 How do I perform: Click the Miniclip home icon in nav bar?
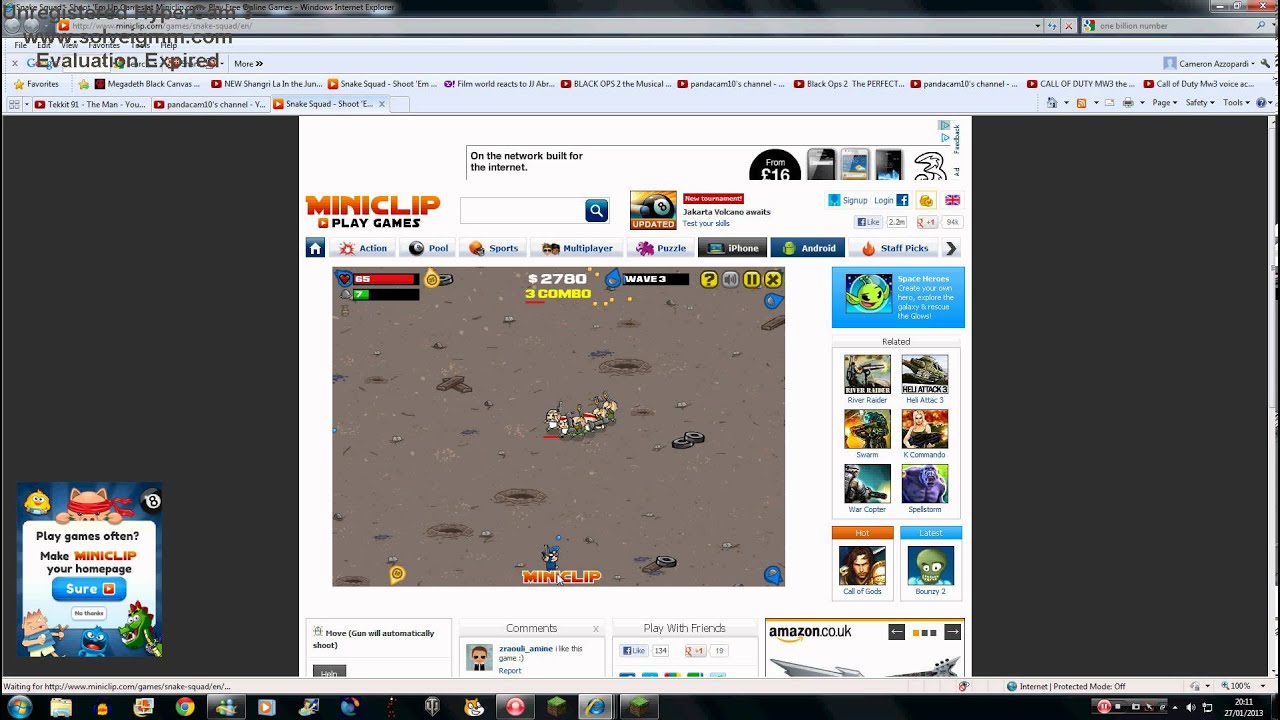[315, 248]
